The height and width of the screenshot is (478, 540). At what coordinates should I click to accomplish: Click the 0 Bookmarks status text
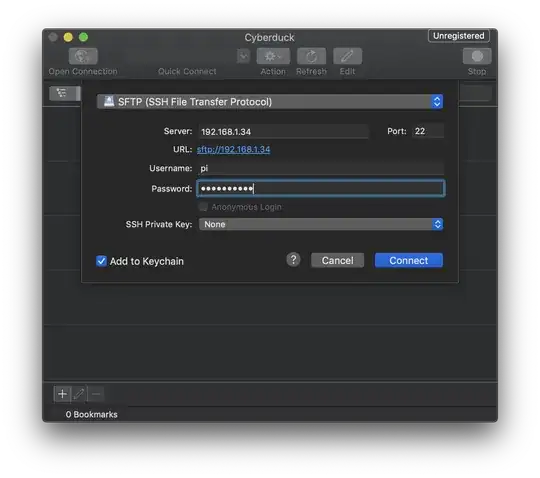(91, 414)
